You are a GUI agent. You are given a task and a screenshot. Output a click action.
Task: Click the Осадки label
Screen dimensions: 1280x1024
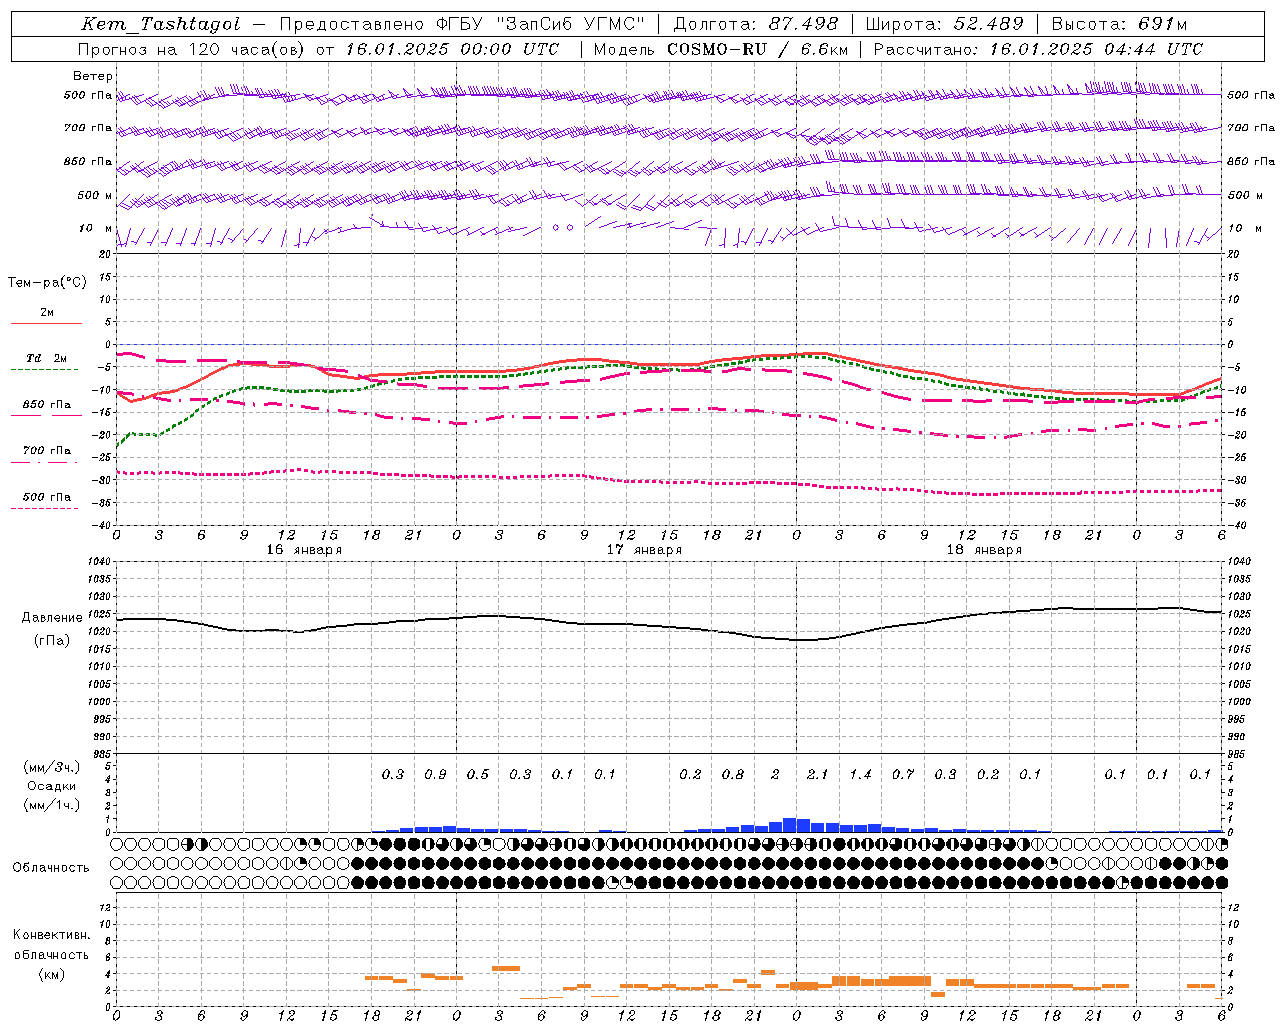(52, 786)
